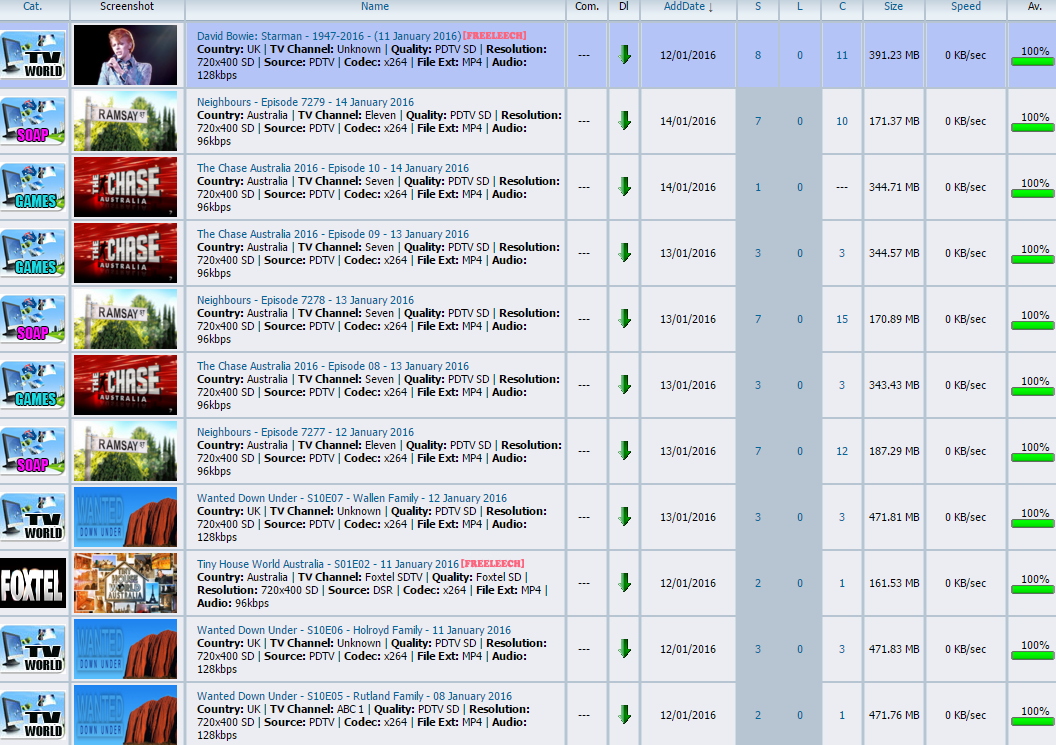1056x745 pixels.
Task: Open Wanted Down Under S10E05 Rutland Family link
Action: [354, 696]
